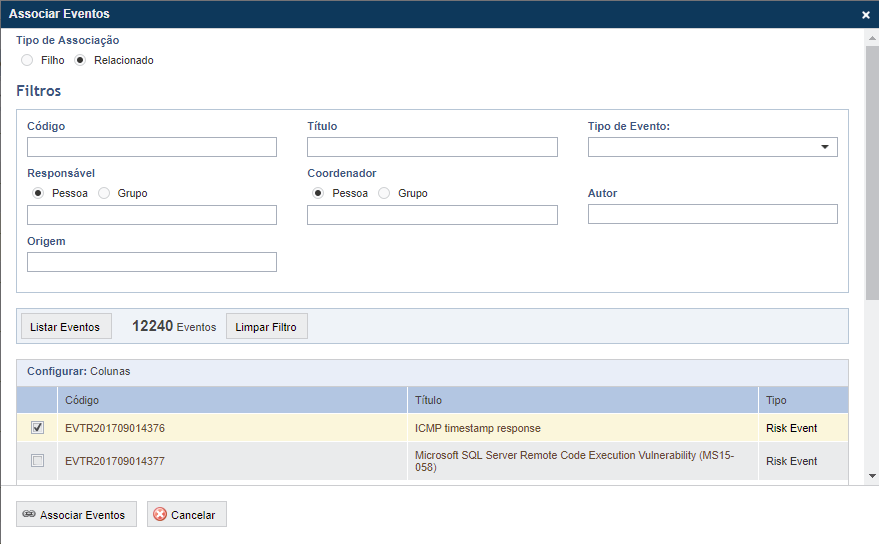Open the Colunas configuration link
Screen dimensions: 879x544
(x=110, y=371)
